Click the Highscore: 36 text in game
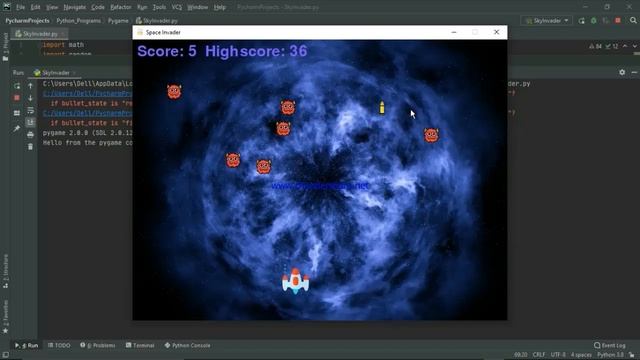The height and width of the screenshot is (360, 640). click(x=256, y=51)
